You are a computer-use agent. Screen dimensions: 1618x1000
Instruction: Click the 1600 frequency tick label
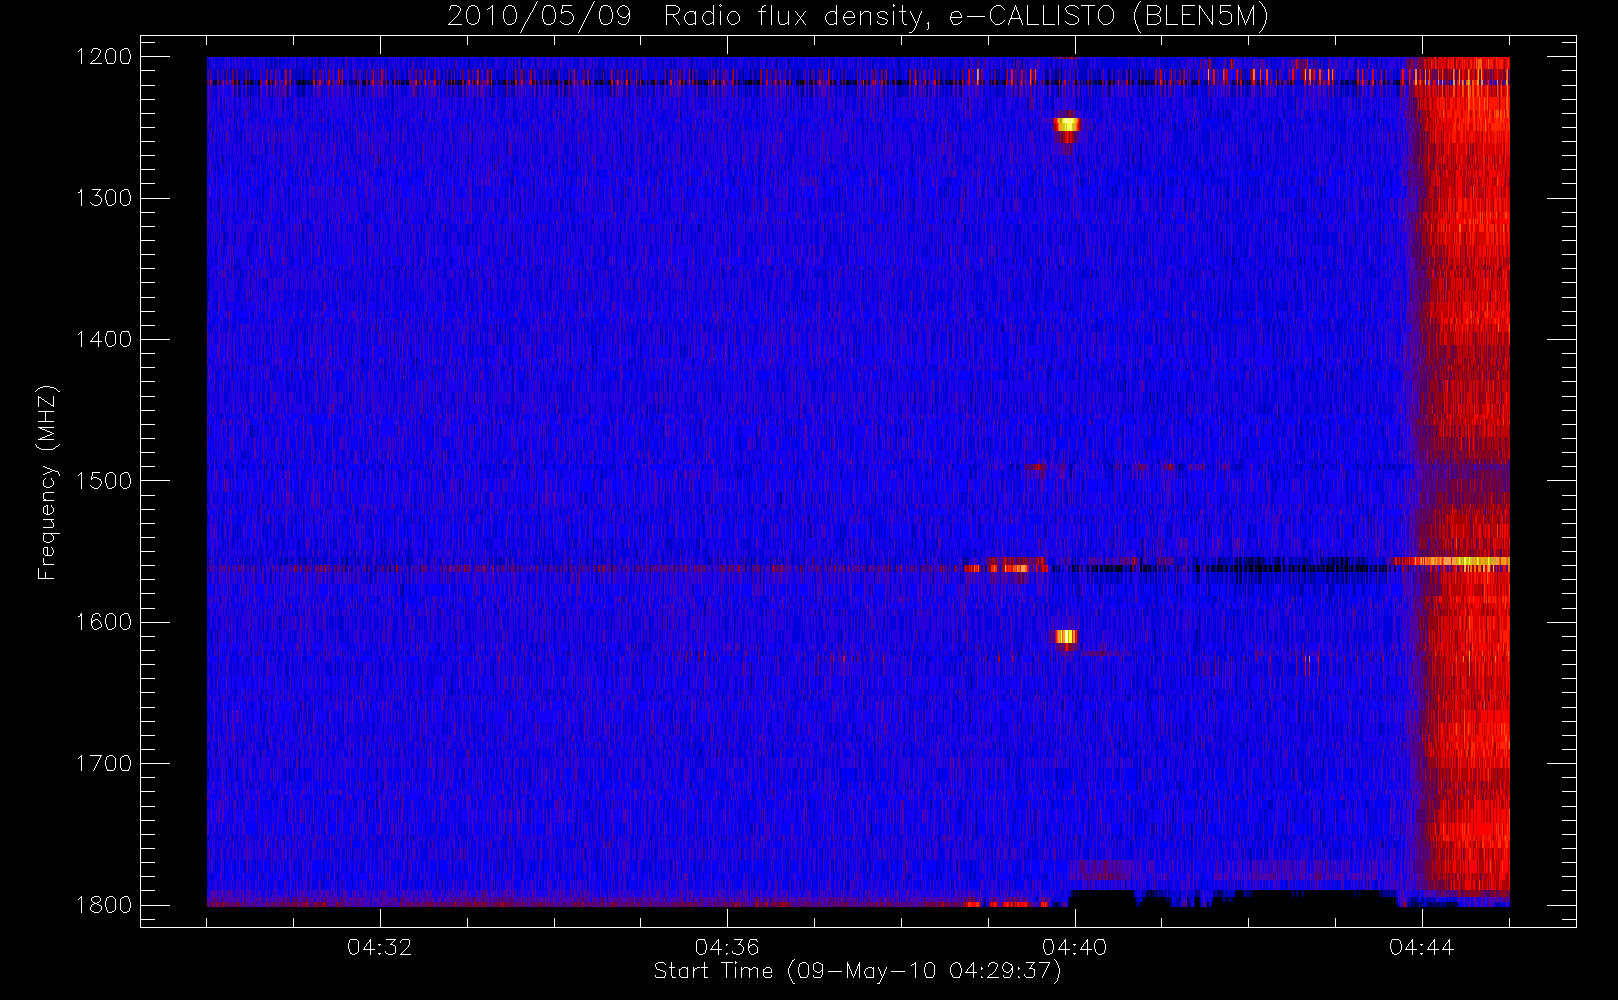click(x=104, y=622)
